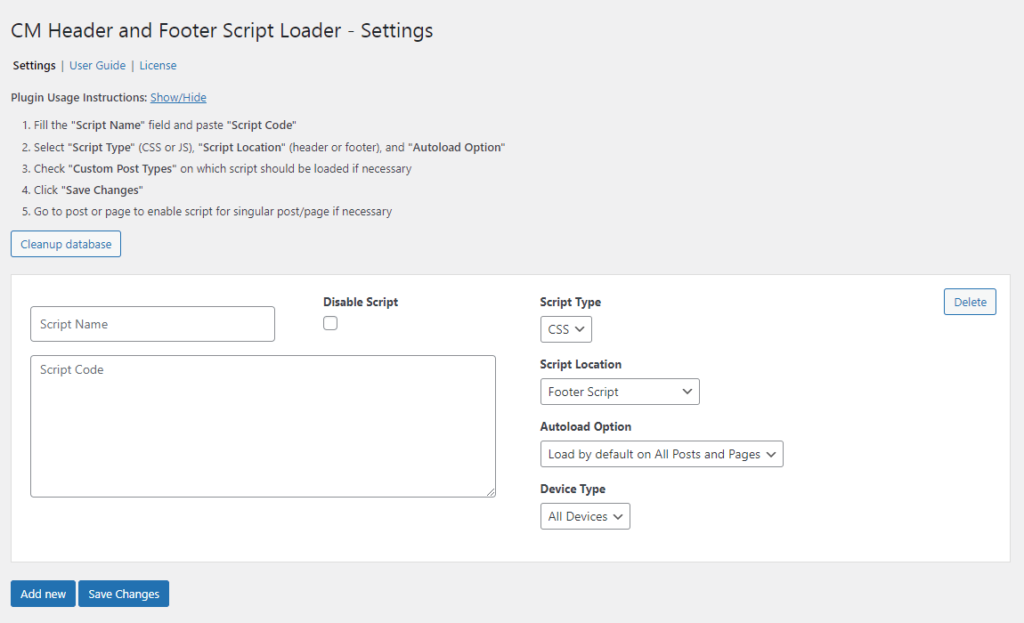Change Script Type from CSS selector

click(x=566, y=329)
